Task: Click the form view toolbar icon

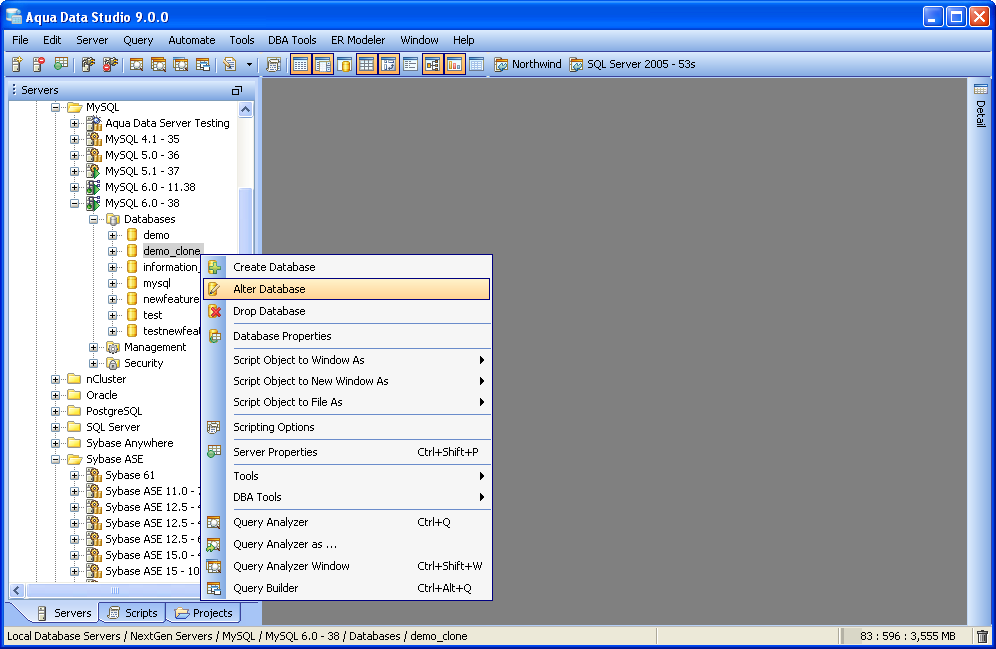Action: click(410, 64)
